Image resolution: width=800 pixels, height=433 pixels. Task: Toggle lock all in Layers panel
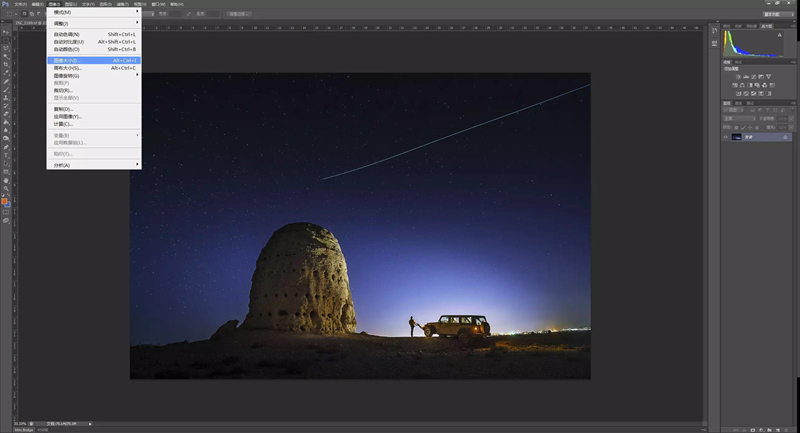click(x=757, y=128)
